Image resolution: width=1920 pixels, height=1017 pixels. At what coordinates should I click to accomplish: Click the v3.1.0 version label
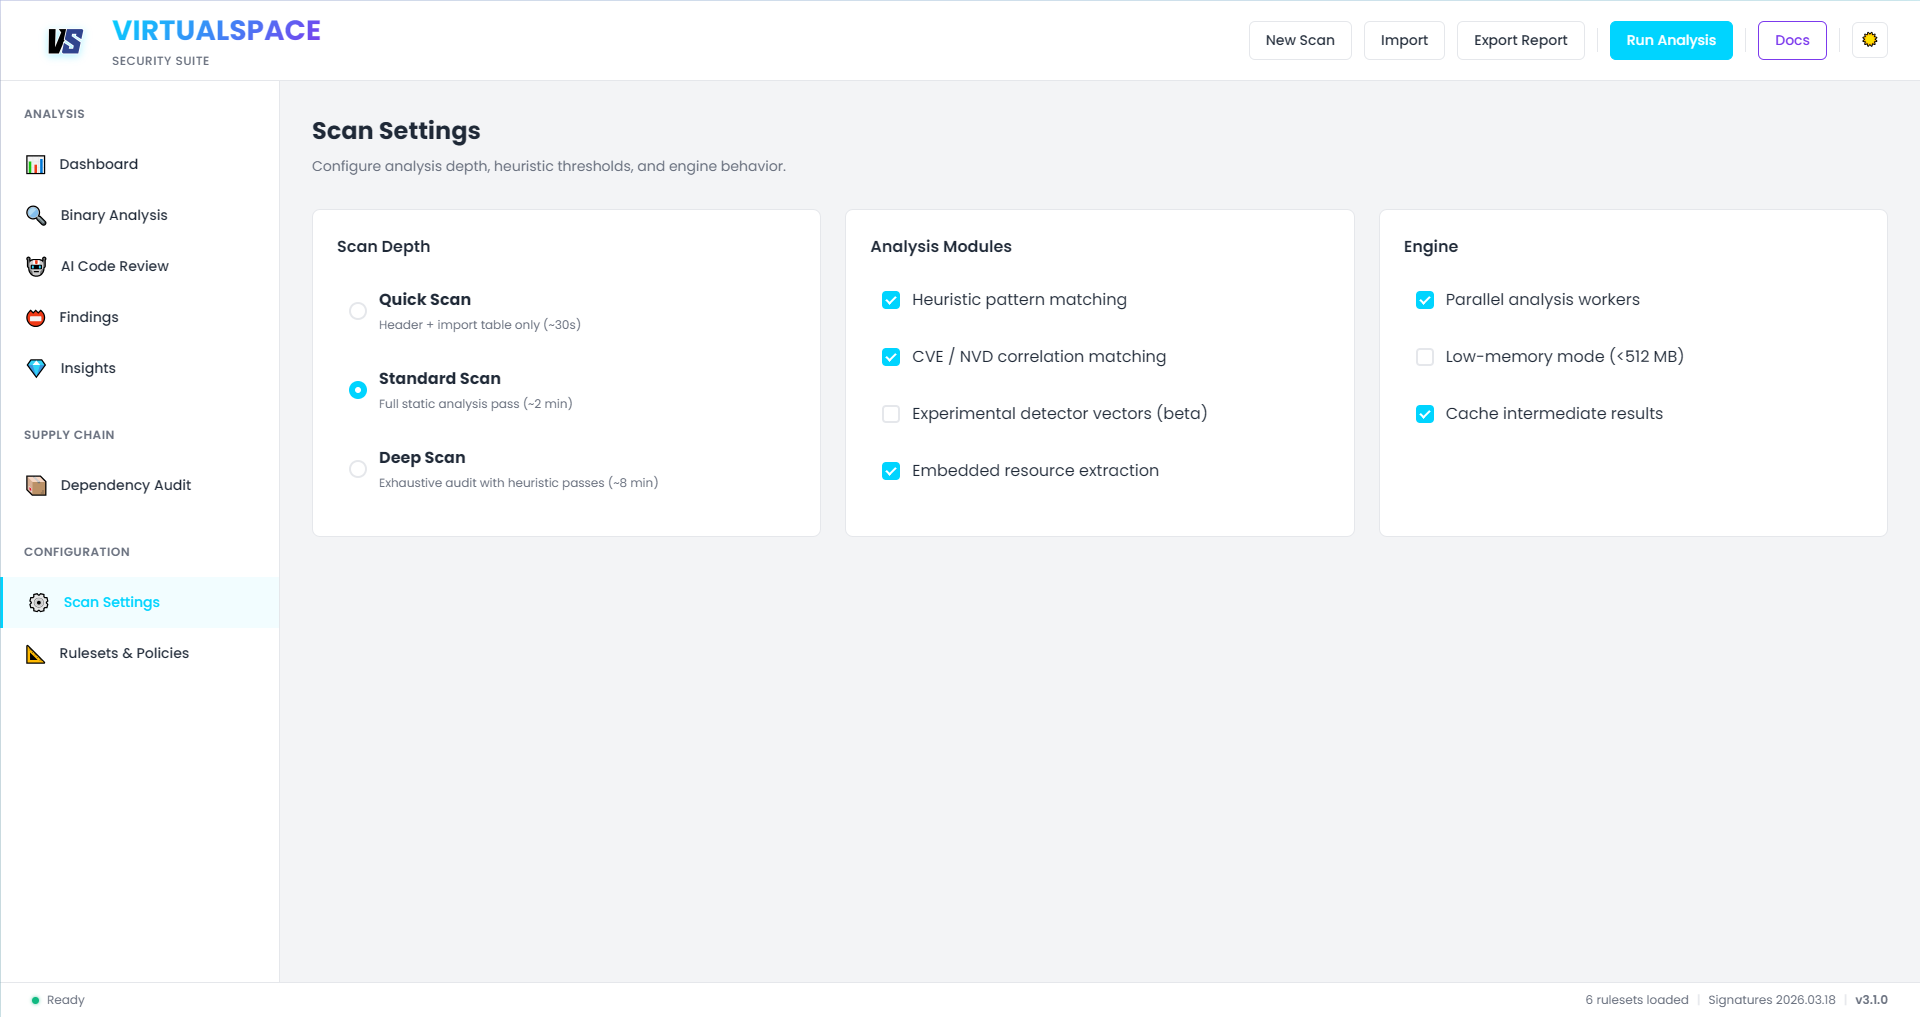click(x=1871, y=1000)
